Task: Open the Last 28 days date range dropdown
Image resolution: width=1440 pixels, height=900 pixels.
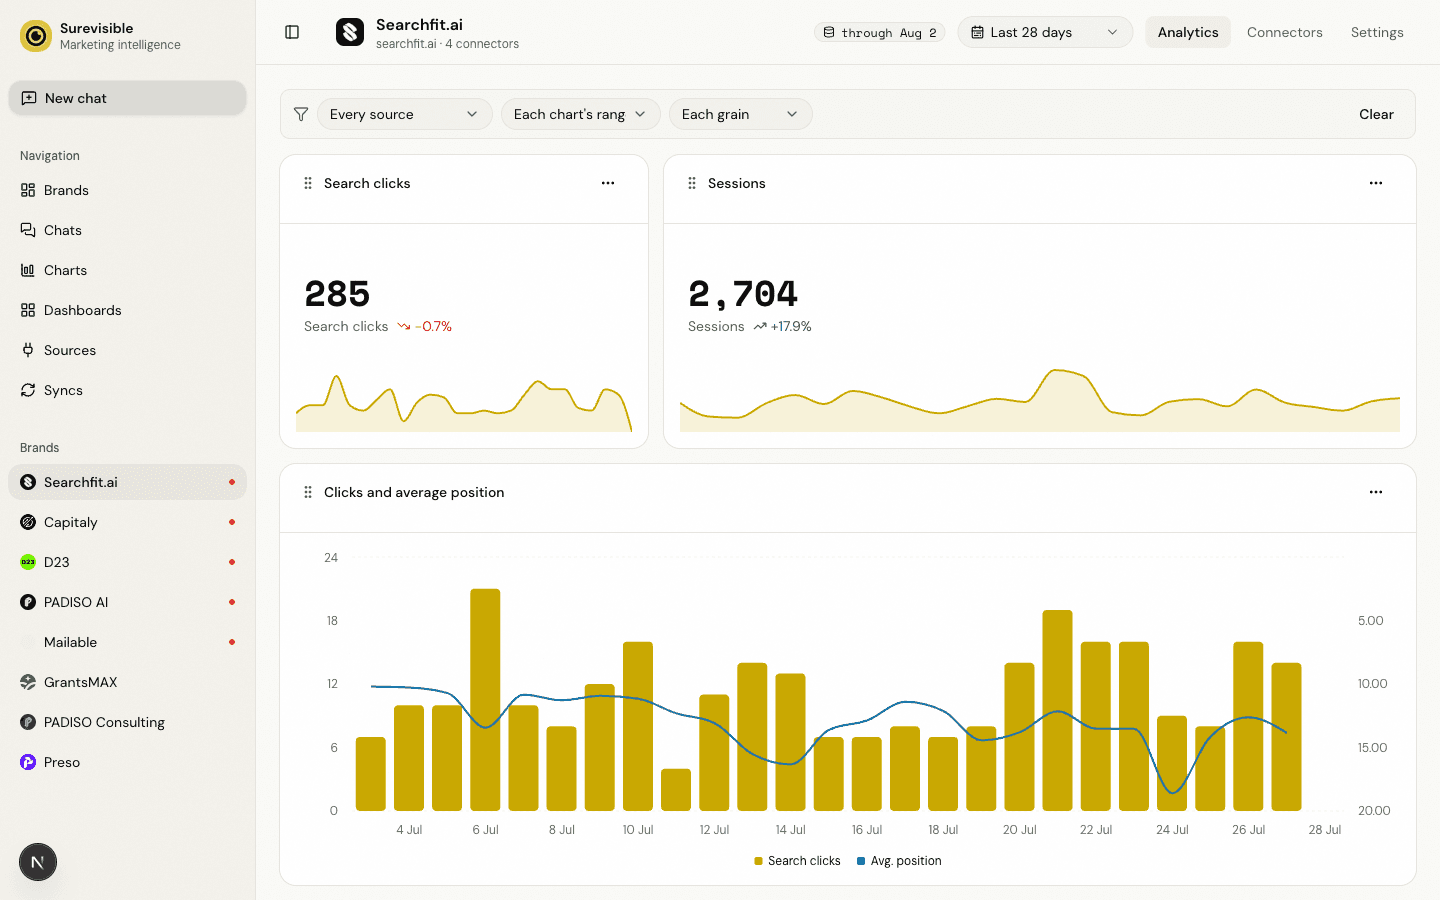Action: (x=1045, y=32)
